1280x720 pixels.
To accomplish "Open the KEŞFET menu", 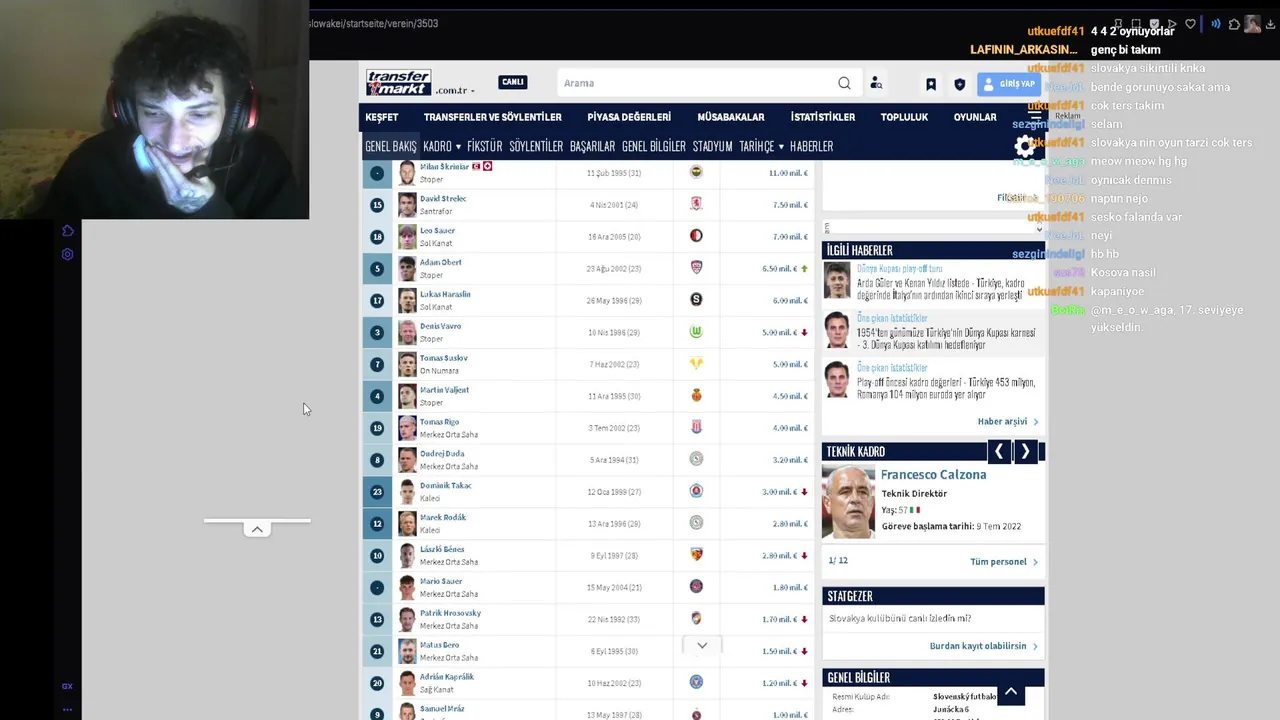I will click(382, 117).
